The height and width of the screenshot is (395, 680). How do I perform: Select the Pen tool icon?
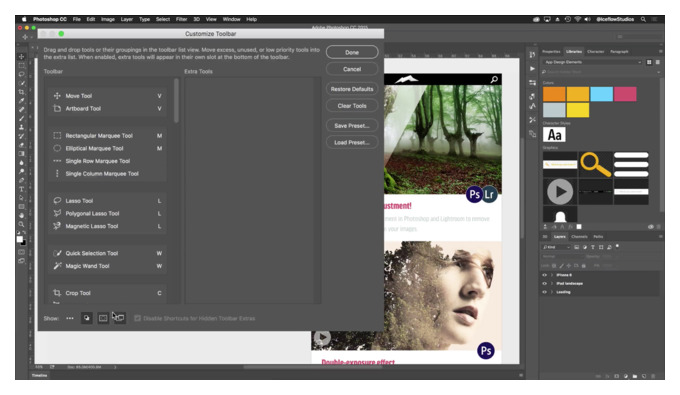tap(21, 180)
